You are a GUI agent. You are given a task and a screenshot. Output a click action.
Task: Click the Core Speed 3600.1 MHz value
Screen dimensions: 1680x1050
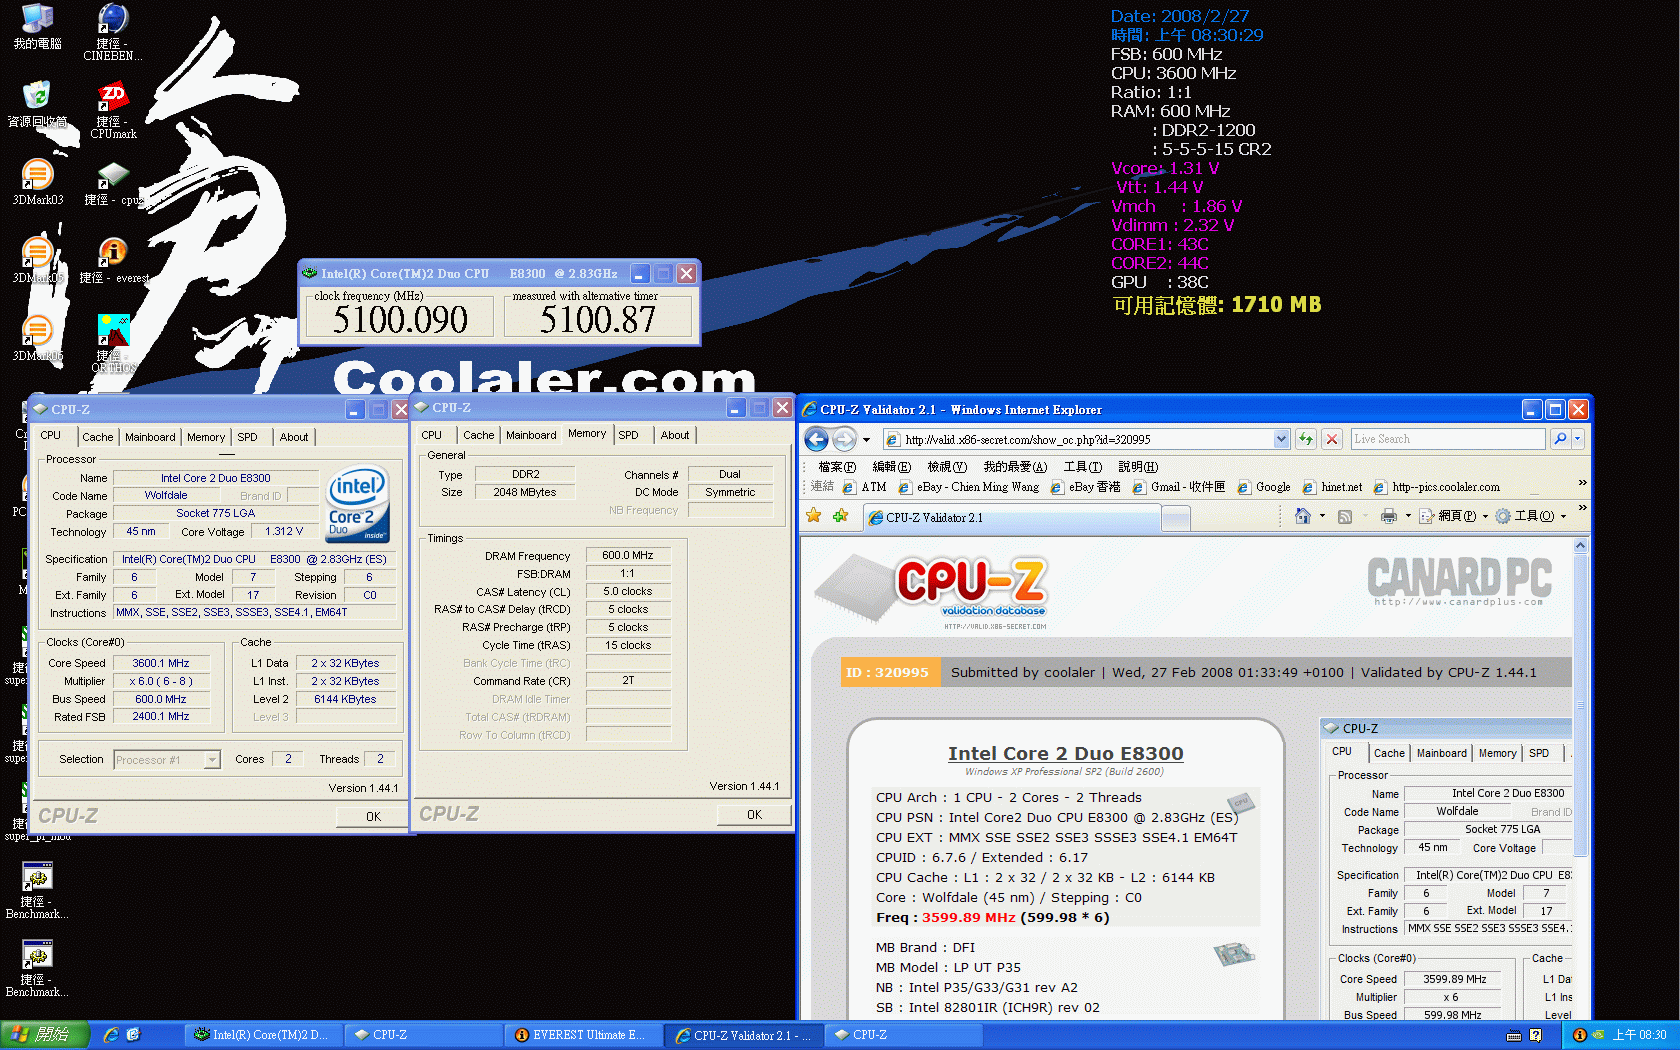coord(161,663)
